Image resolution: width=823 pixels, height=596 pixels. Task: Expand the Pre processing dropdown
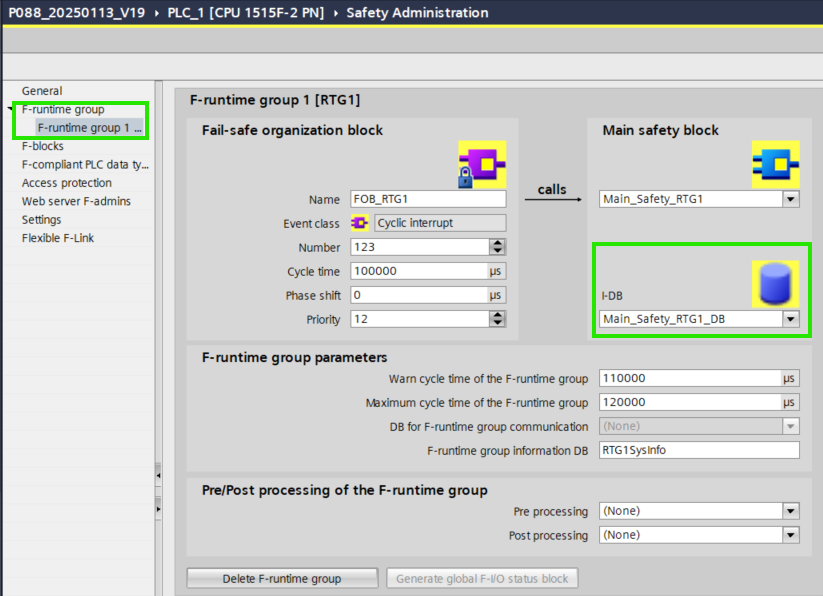click(790, 511)
